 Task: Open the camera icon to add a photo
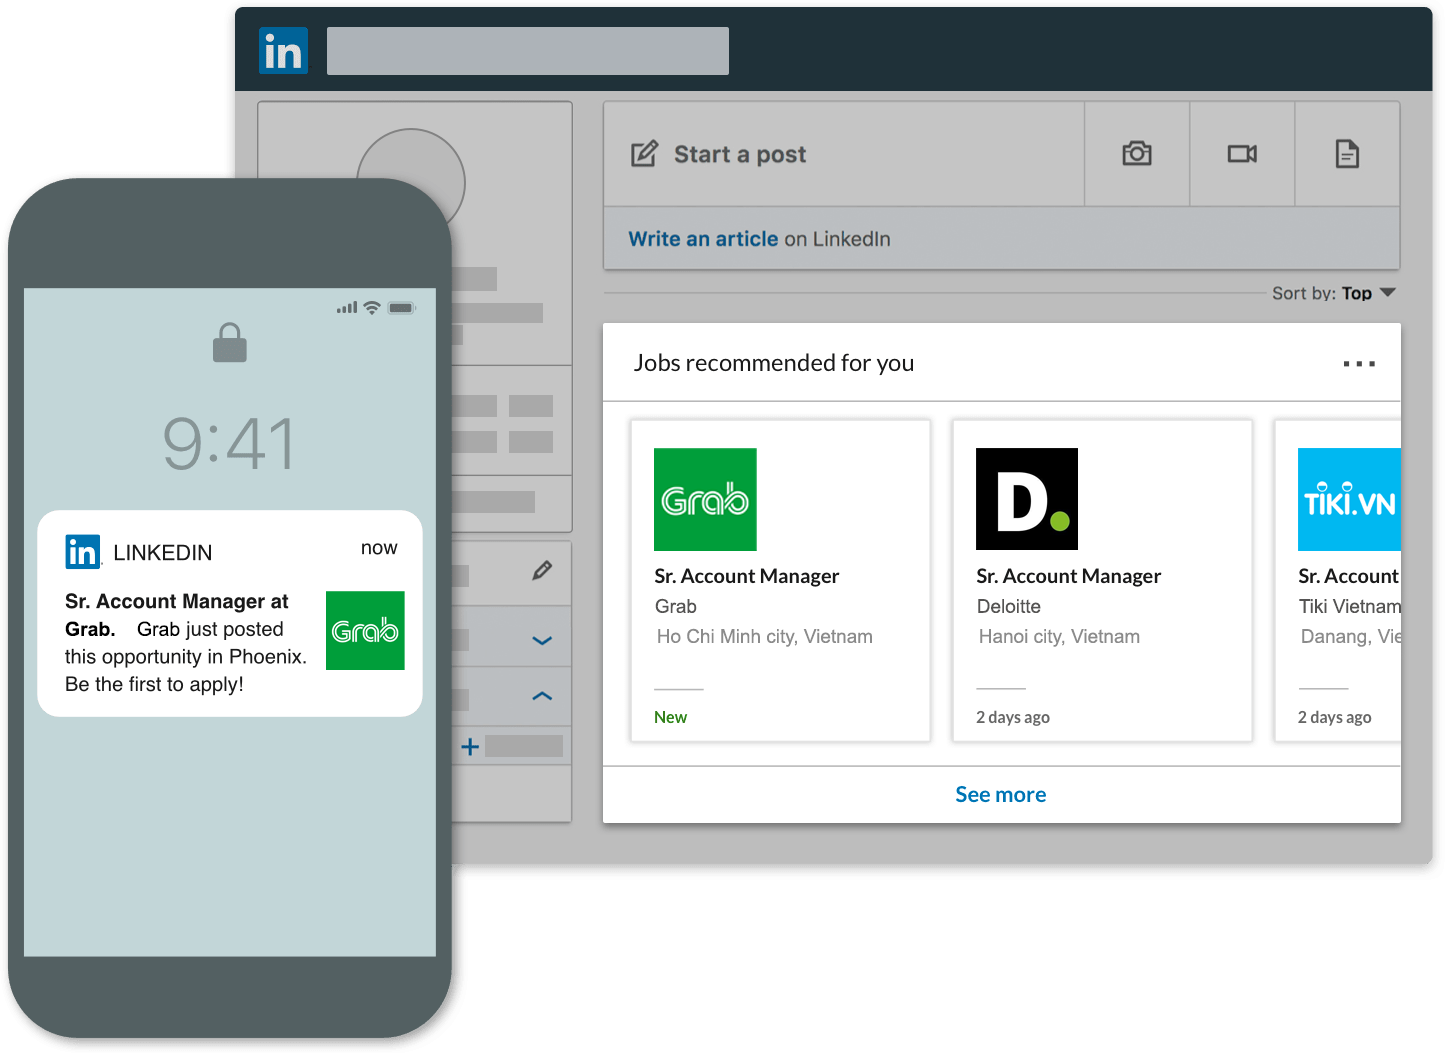tap(1136, 153)
